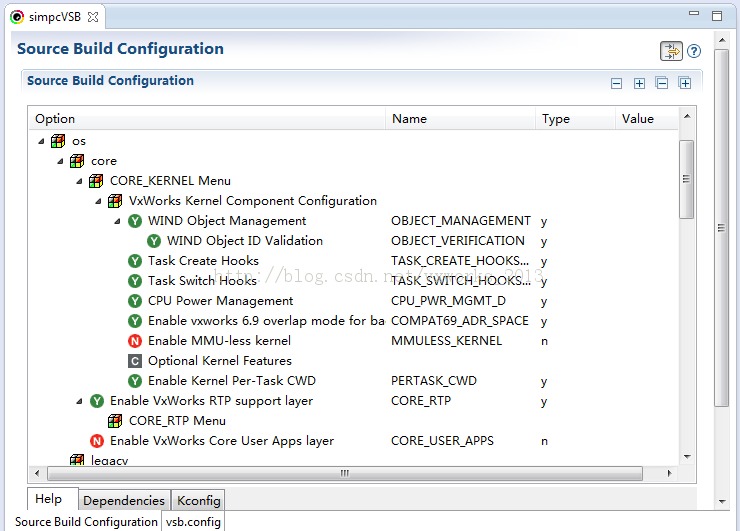
Task: Collapse the core tree node
Action: click(x=60, y=161)
